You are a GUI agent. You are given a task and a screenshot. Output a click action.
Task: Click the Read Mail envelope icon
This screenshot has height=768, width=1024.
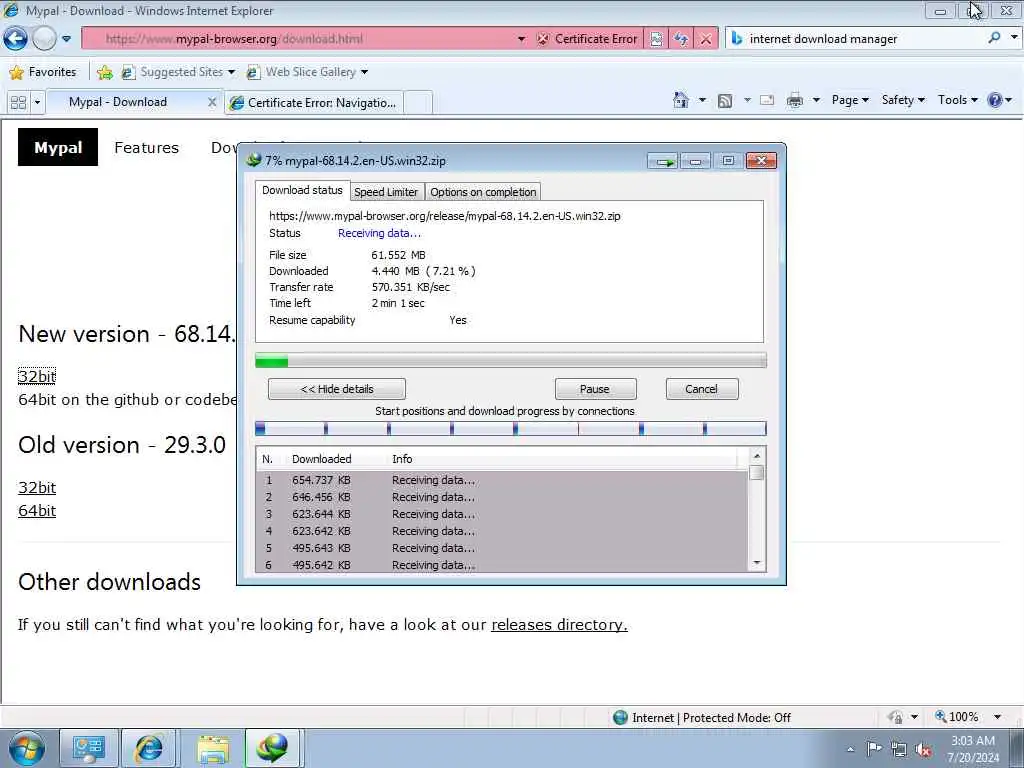767,101
